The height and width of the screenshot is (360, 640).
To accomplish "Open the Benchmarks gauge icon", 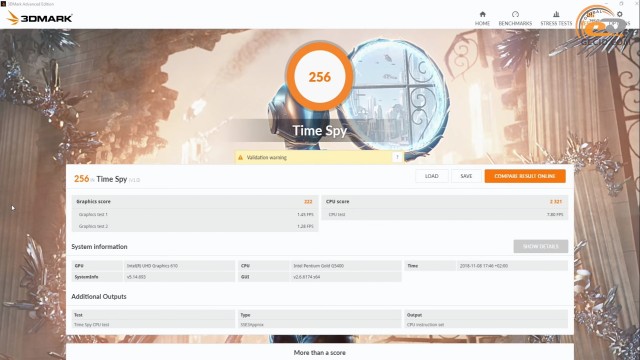I will [x=515, y=14].
